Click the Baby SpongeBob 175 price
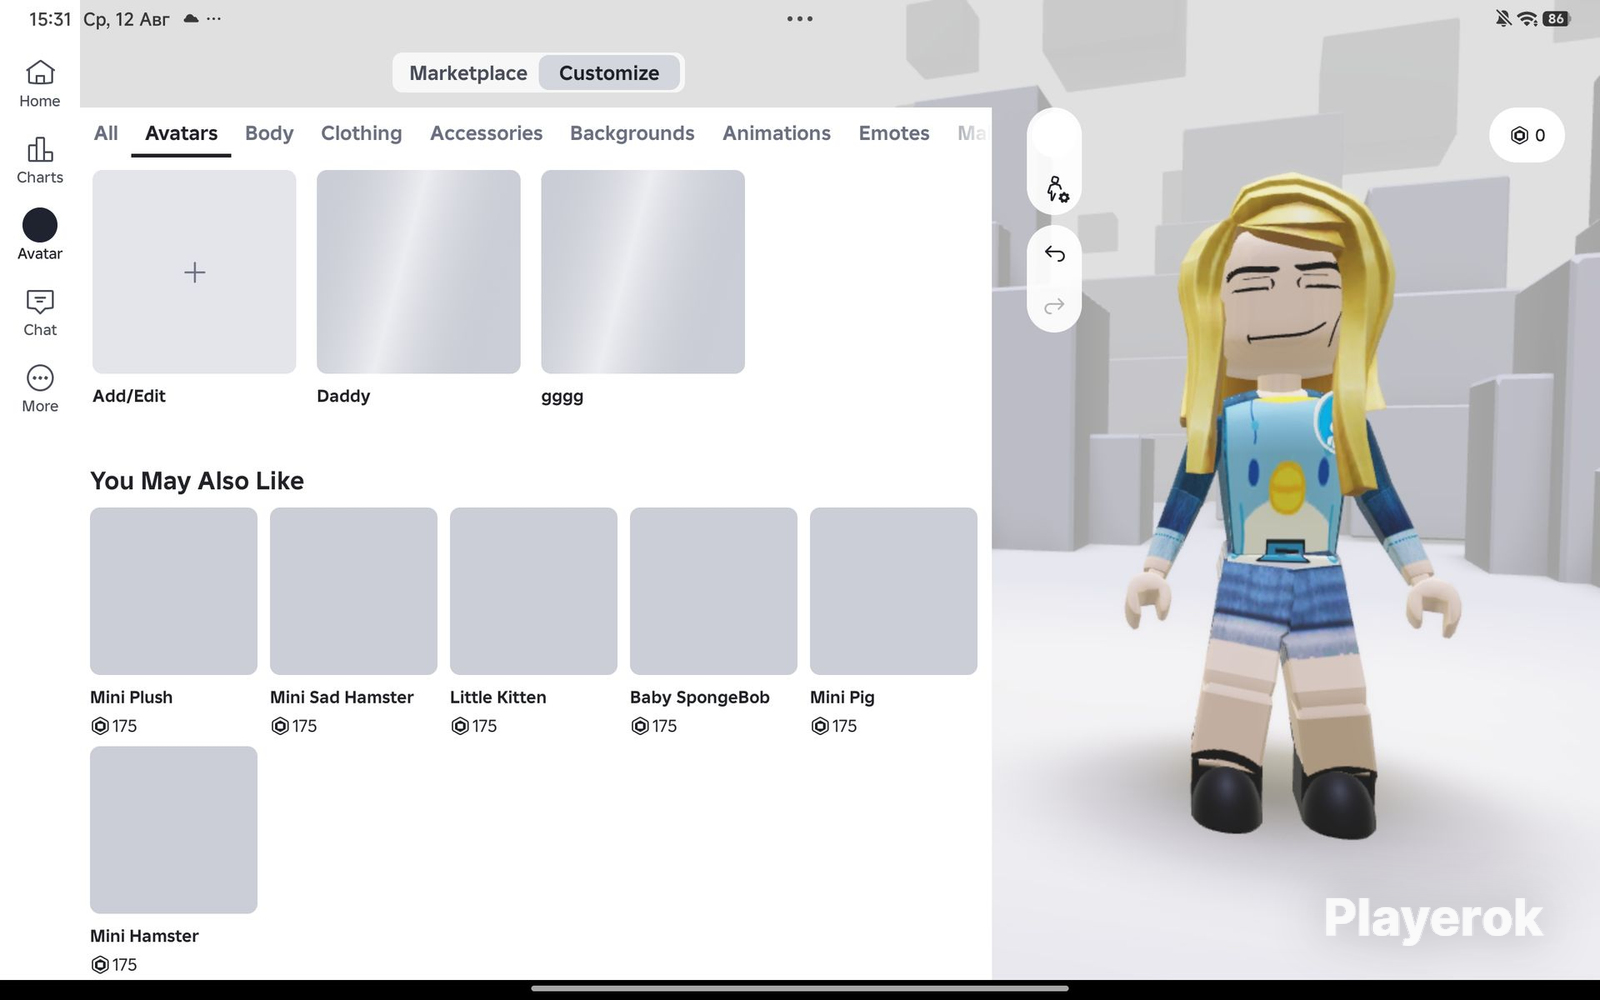 pyautogui.click(x=654, y=726)
